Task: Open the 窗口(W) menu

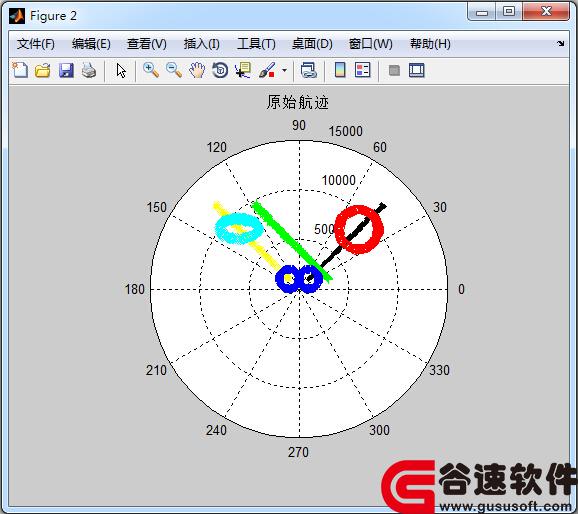Action: pyautogui.click(x=370, y=44)
